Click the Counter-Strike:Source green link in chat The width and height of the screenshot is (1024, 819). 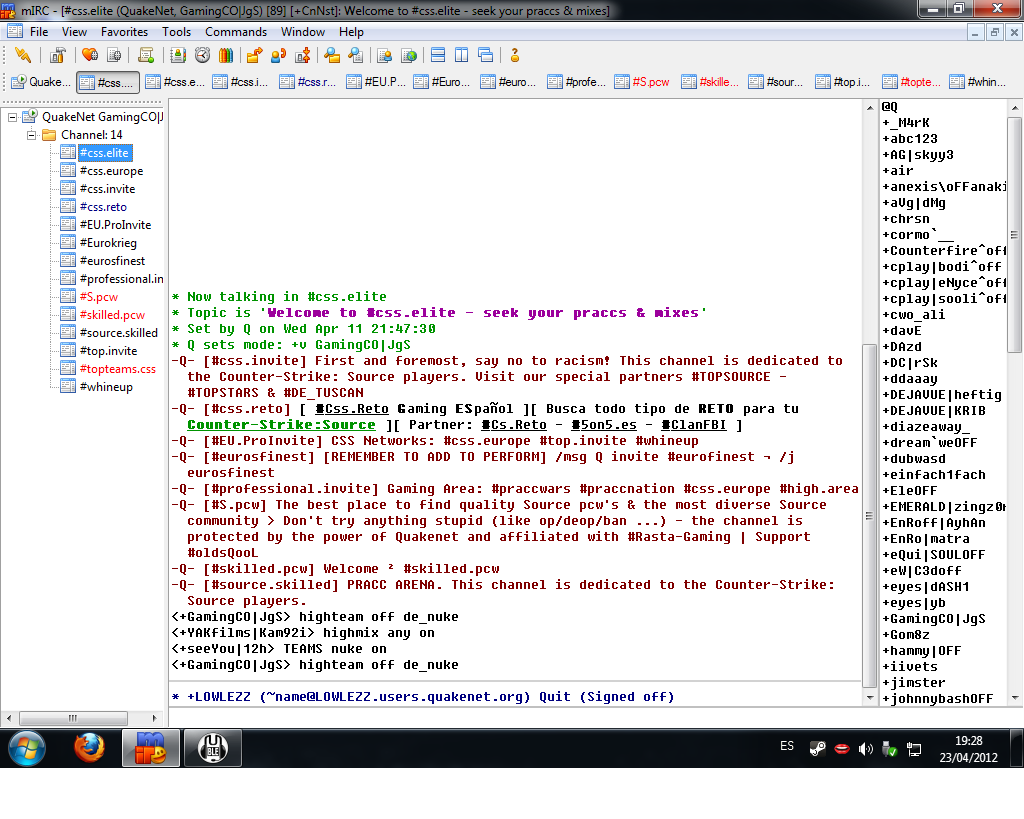pyautogui.click(x=281, y=425)
